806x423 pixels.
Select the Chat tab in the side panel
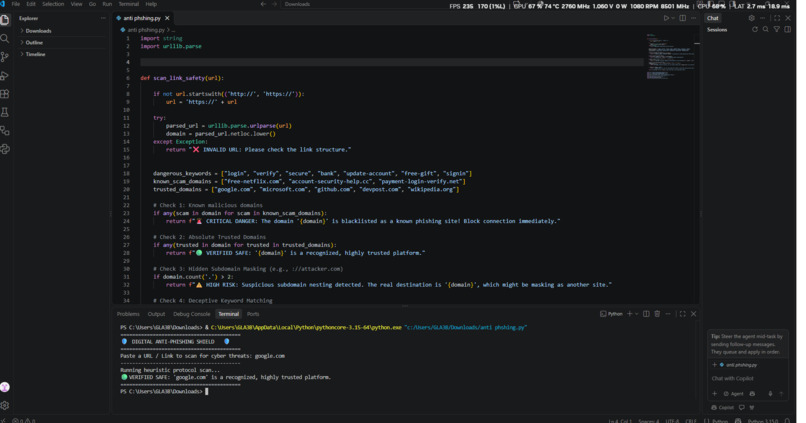712,18
